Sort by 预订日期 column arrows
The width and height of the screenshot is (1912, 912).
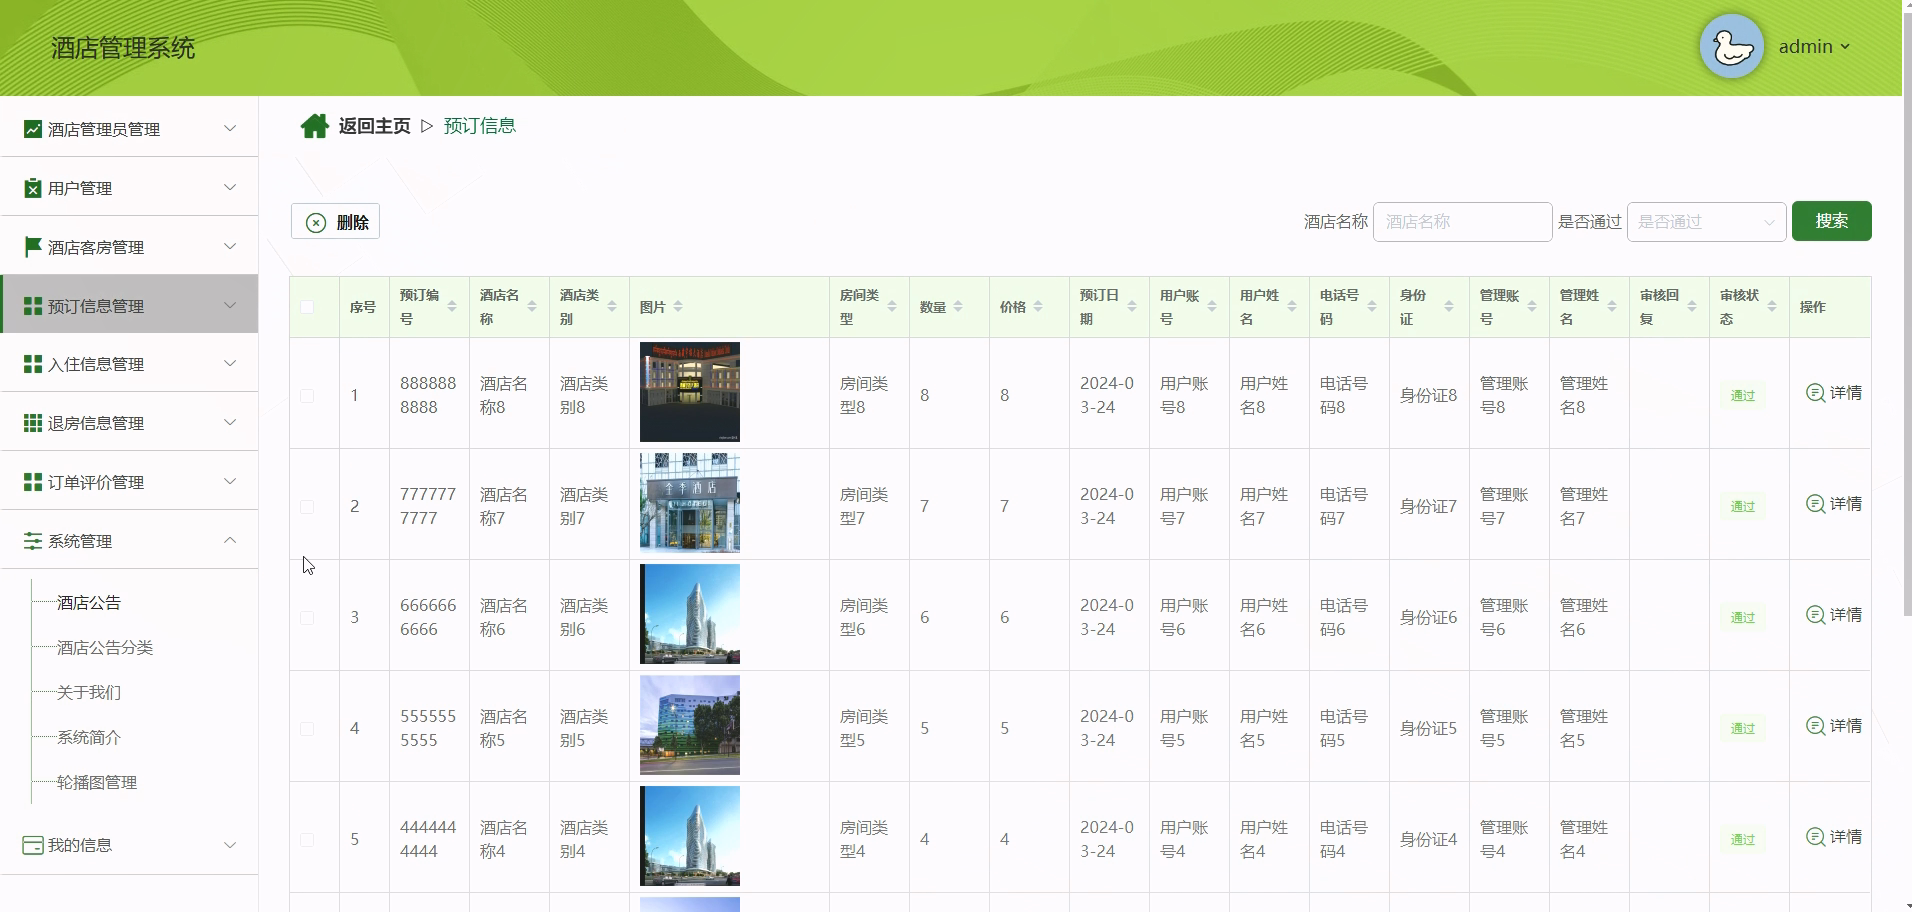[x=1132, y=307]
